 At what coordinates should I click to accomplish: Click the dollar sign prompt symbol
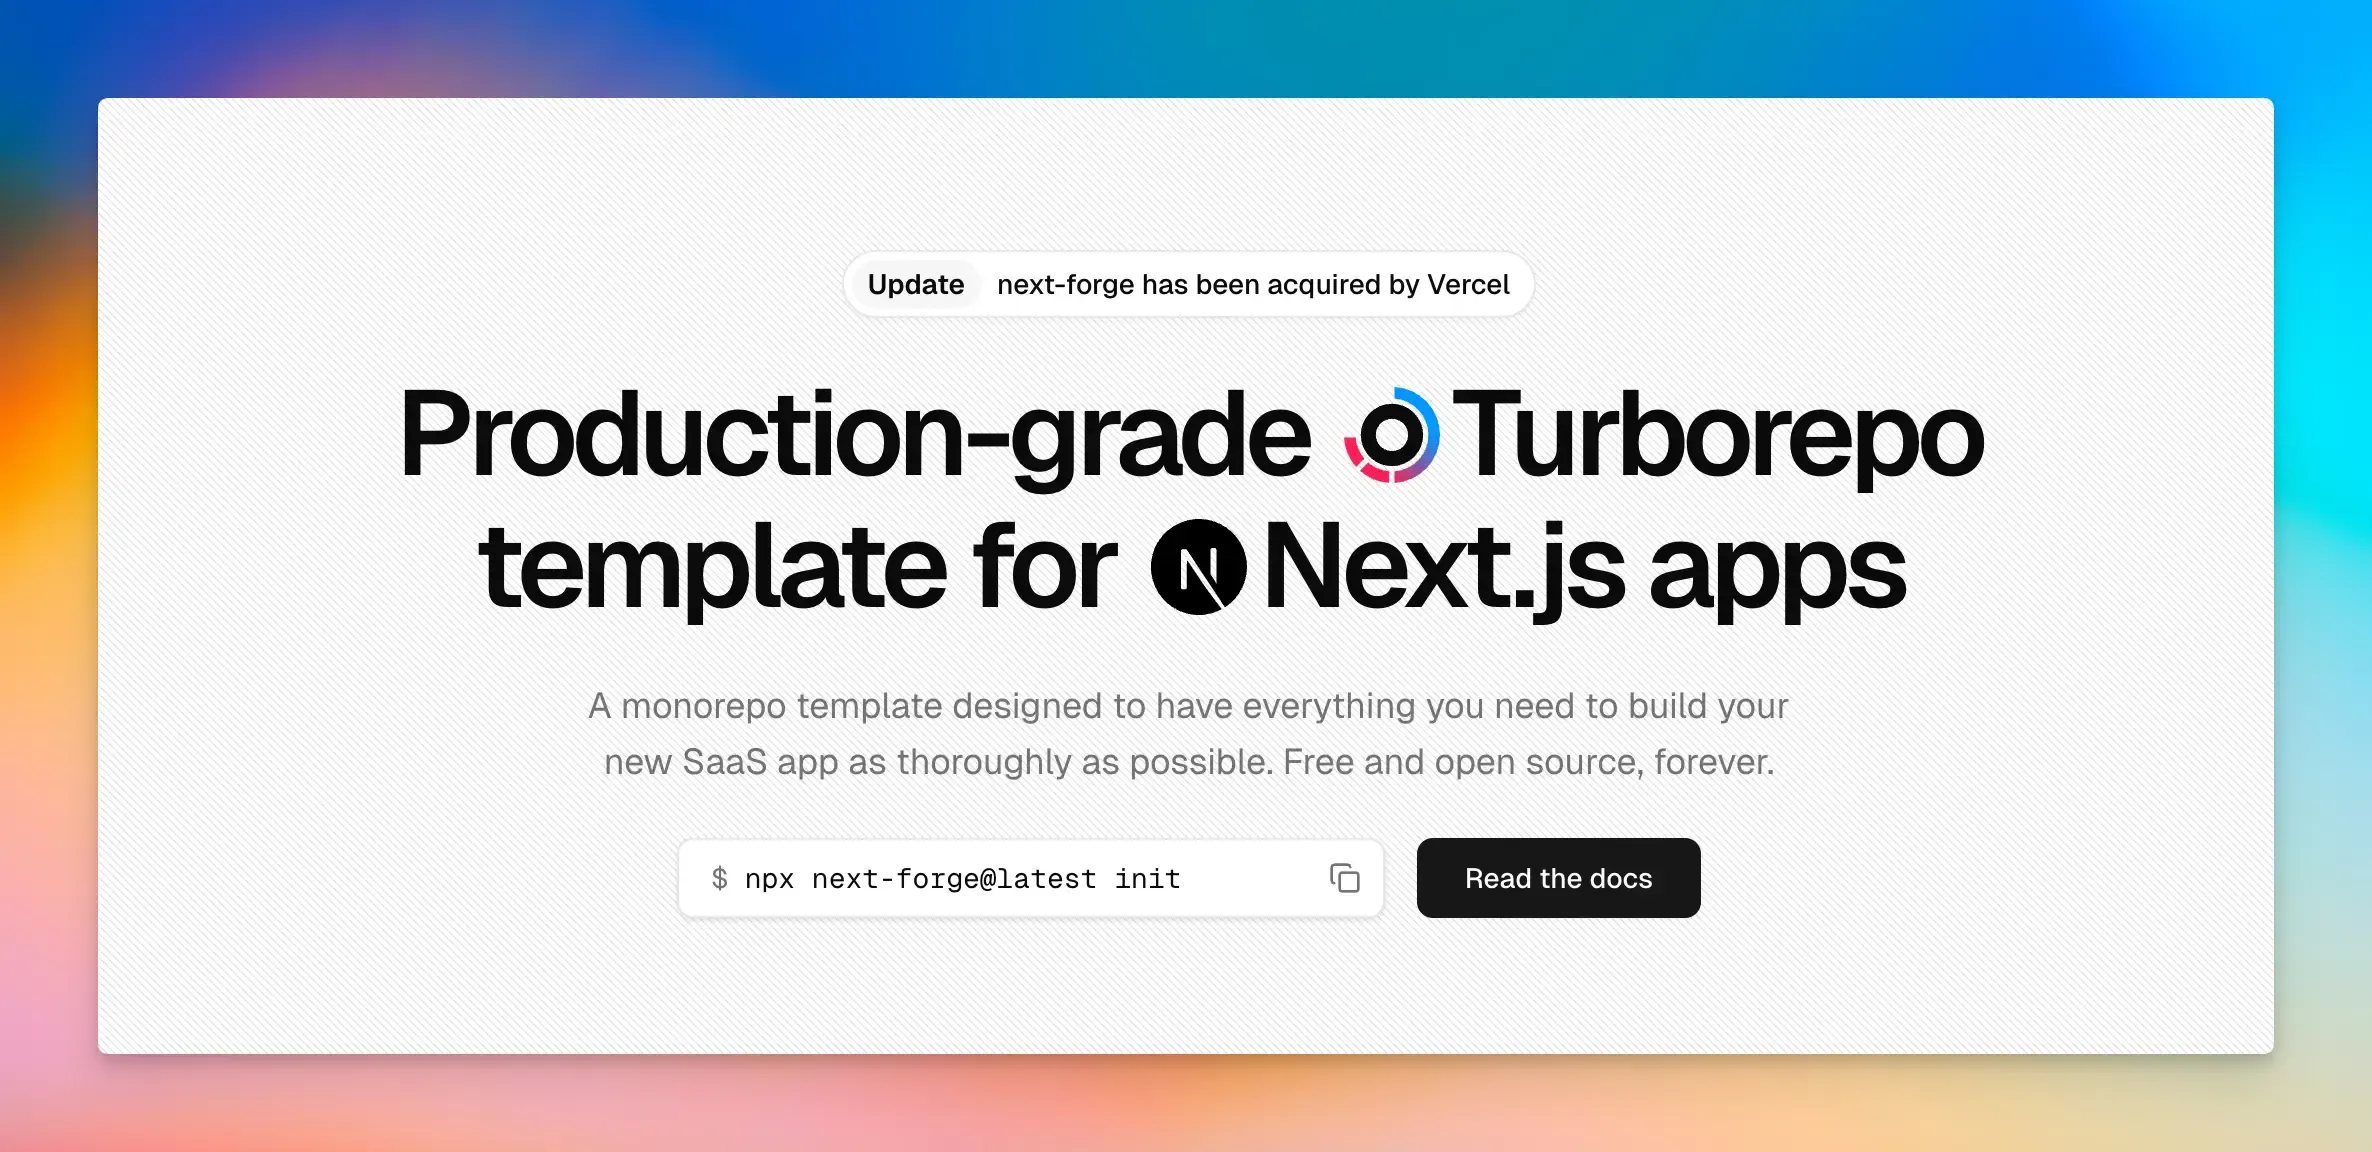[719, 878]
